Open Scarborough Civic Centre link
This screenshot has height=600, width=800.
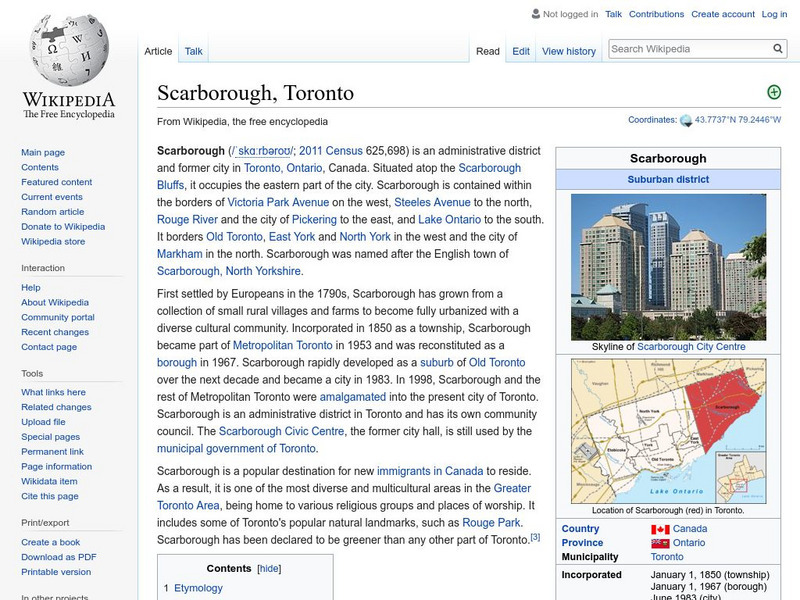click(282, 432)
